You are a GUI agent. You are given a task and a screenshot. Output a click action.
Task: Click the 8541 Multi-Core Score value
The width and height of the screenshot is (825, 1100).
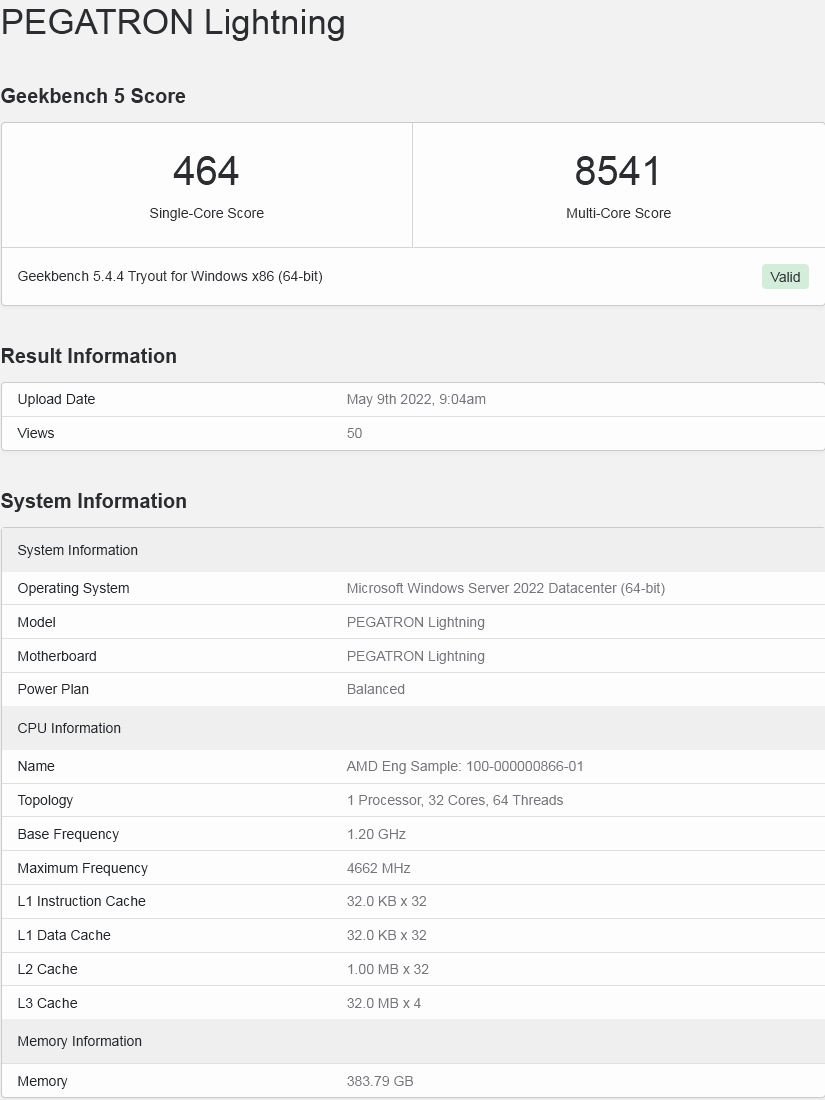click(x=618, y=171)
